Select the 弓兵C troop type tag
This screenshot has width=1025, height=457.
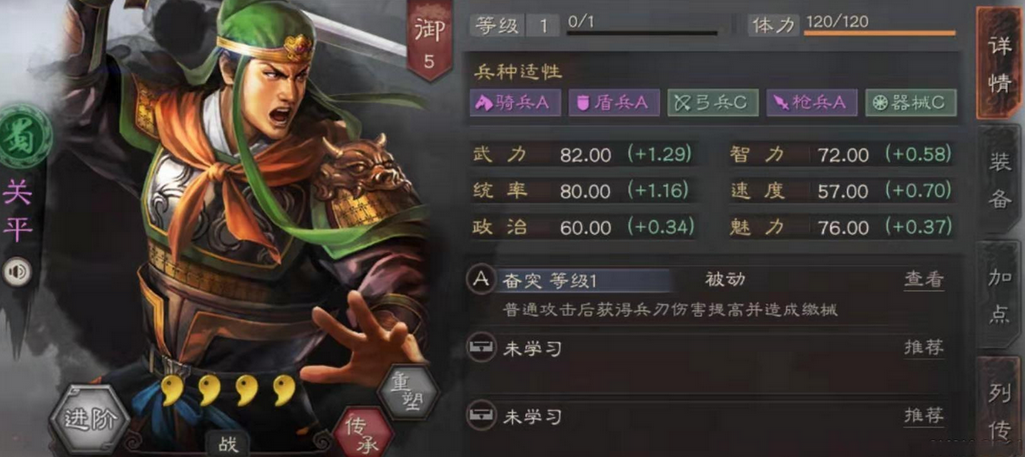click(x=713, y=103)
